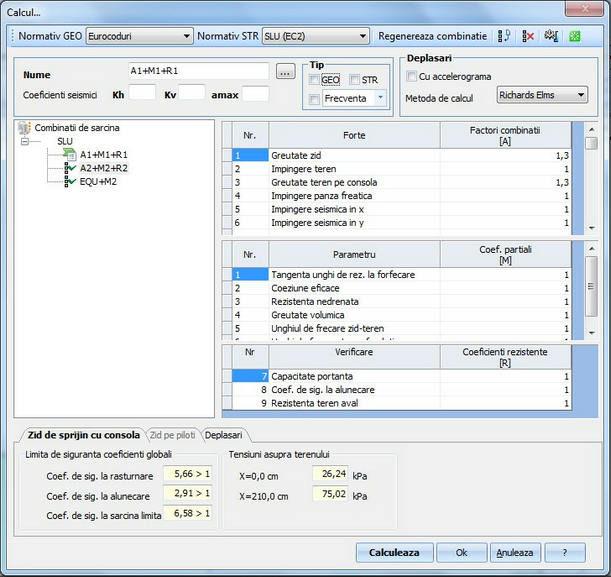Enable the GEO type checkbox
Viewport: 611px width, 577px height.
(314, 79)
